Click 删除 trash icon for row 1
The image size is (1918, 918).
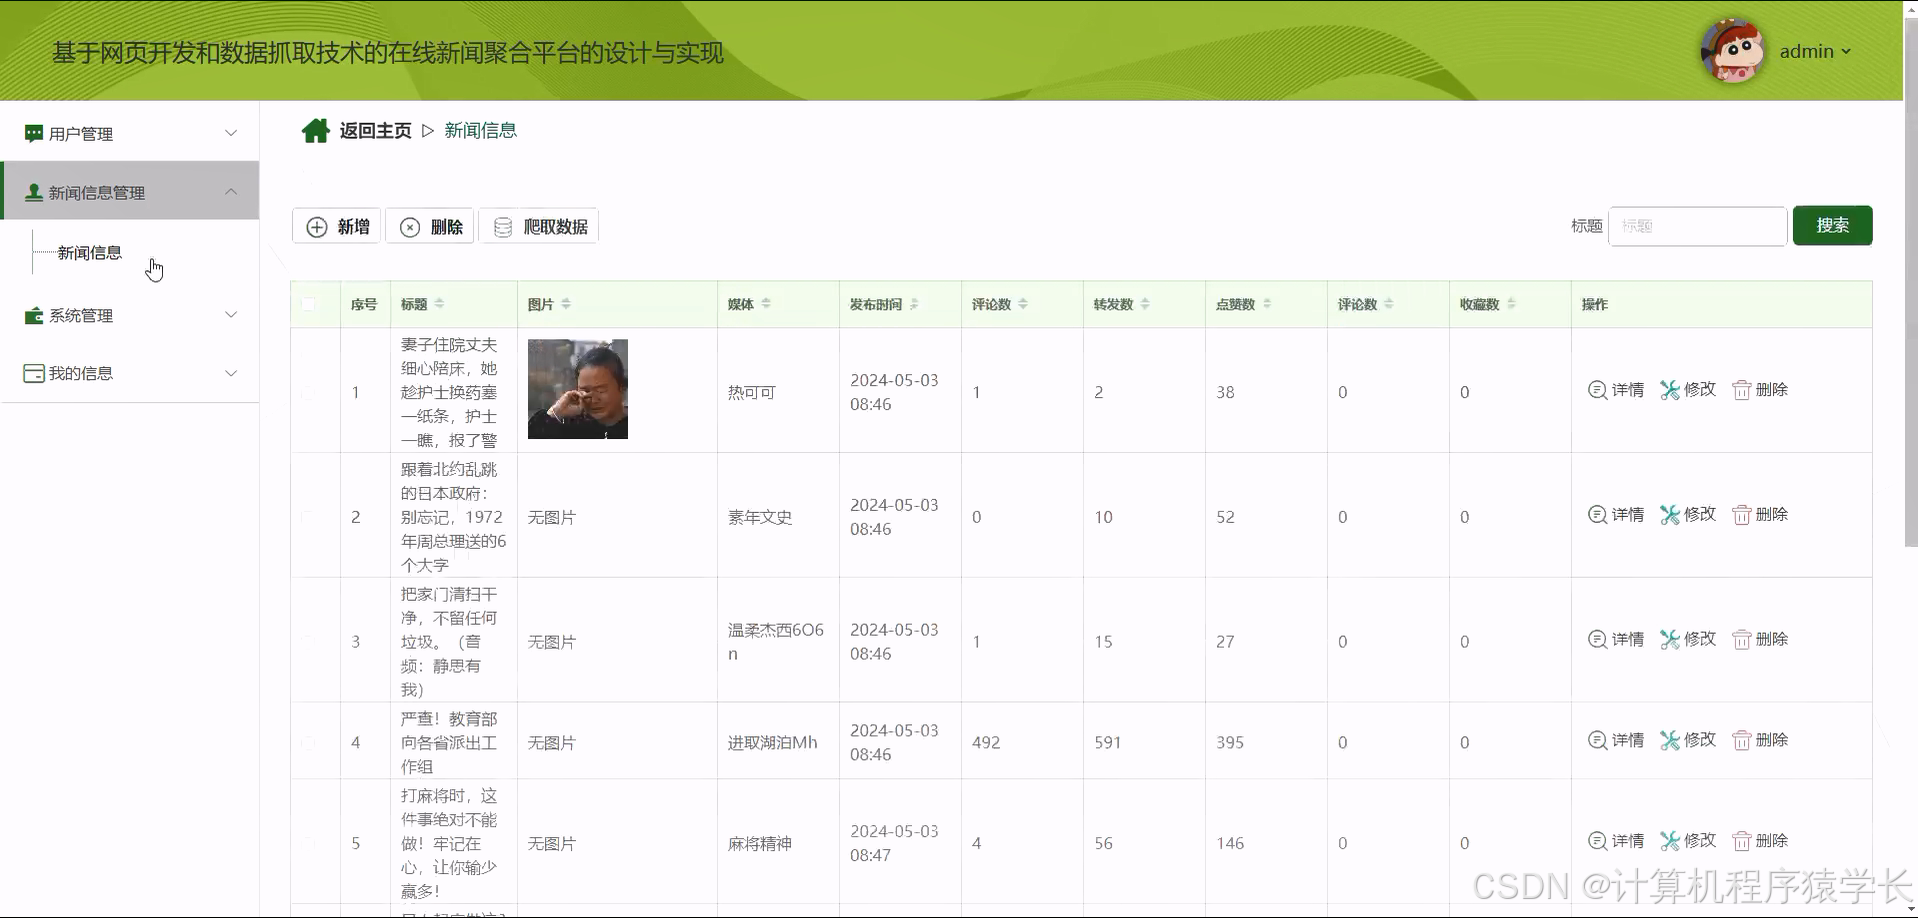point(1742,390)
